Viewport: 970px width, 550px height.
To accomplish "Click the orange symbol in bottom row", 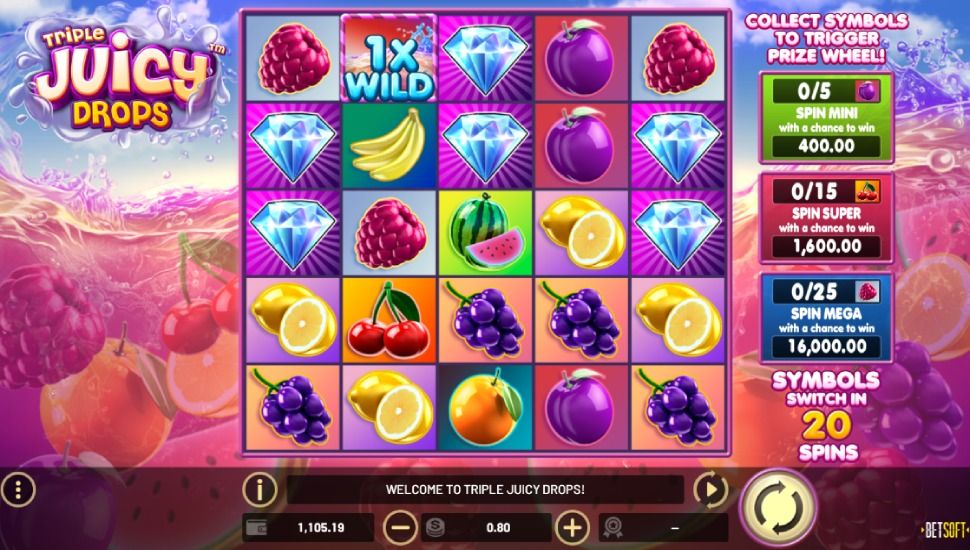I will [486, 407].
